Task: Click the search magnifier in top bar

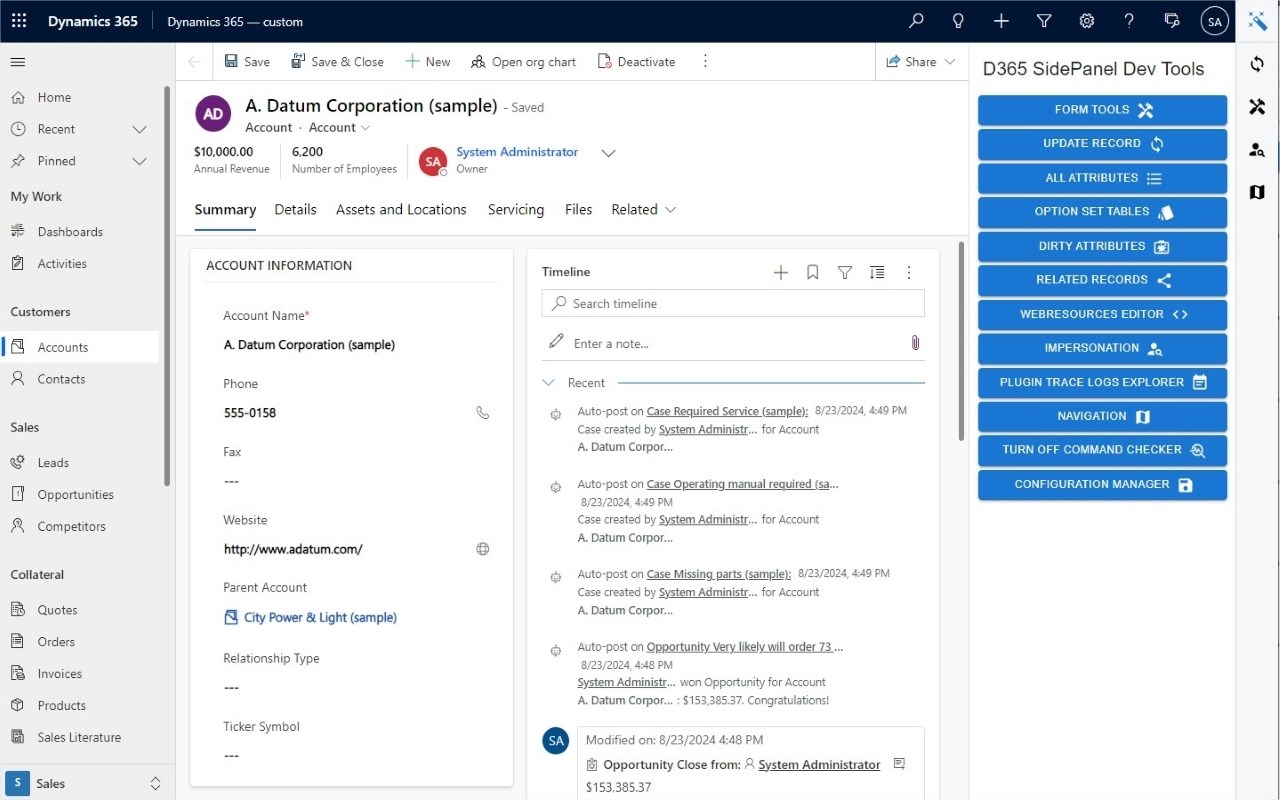Action: coord(916,21)
